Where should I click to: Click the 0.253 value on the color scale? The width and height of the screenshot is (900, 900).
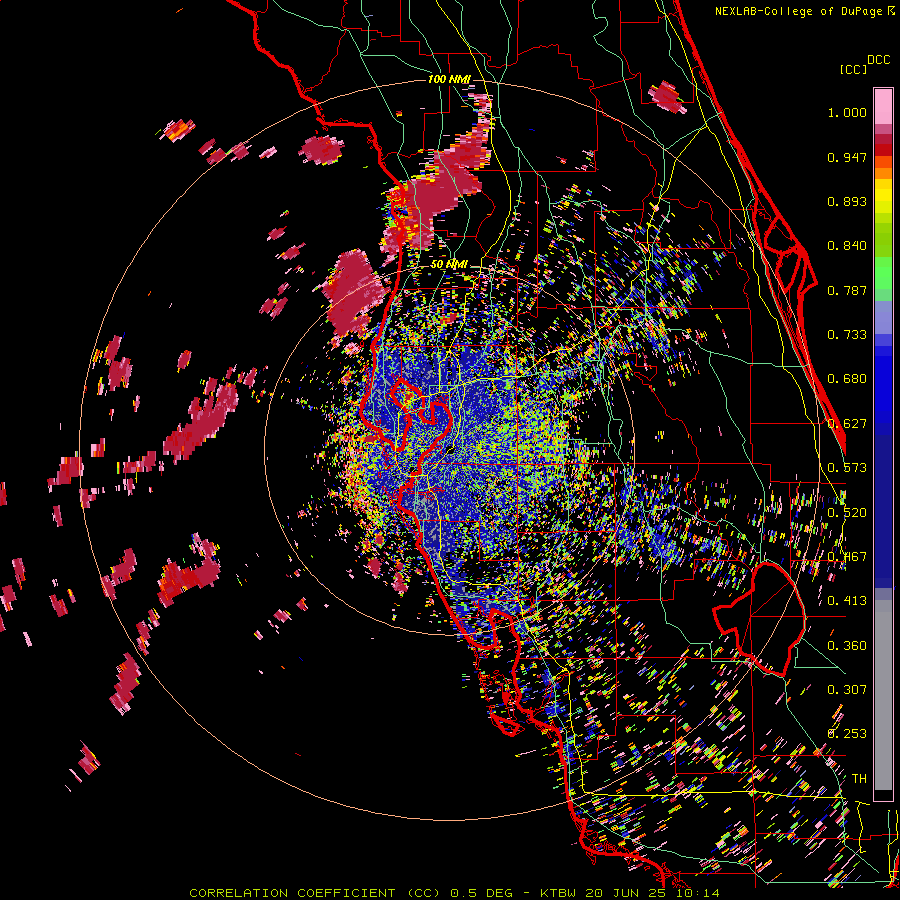coord(847,734)
